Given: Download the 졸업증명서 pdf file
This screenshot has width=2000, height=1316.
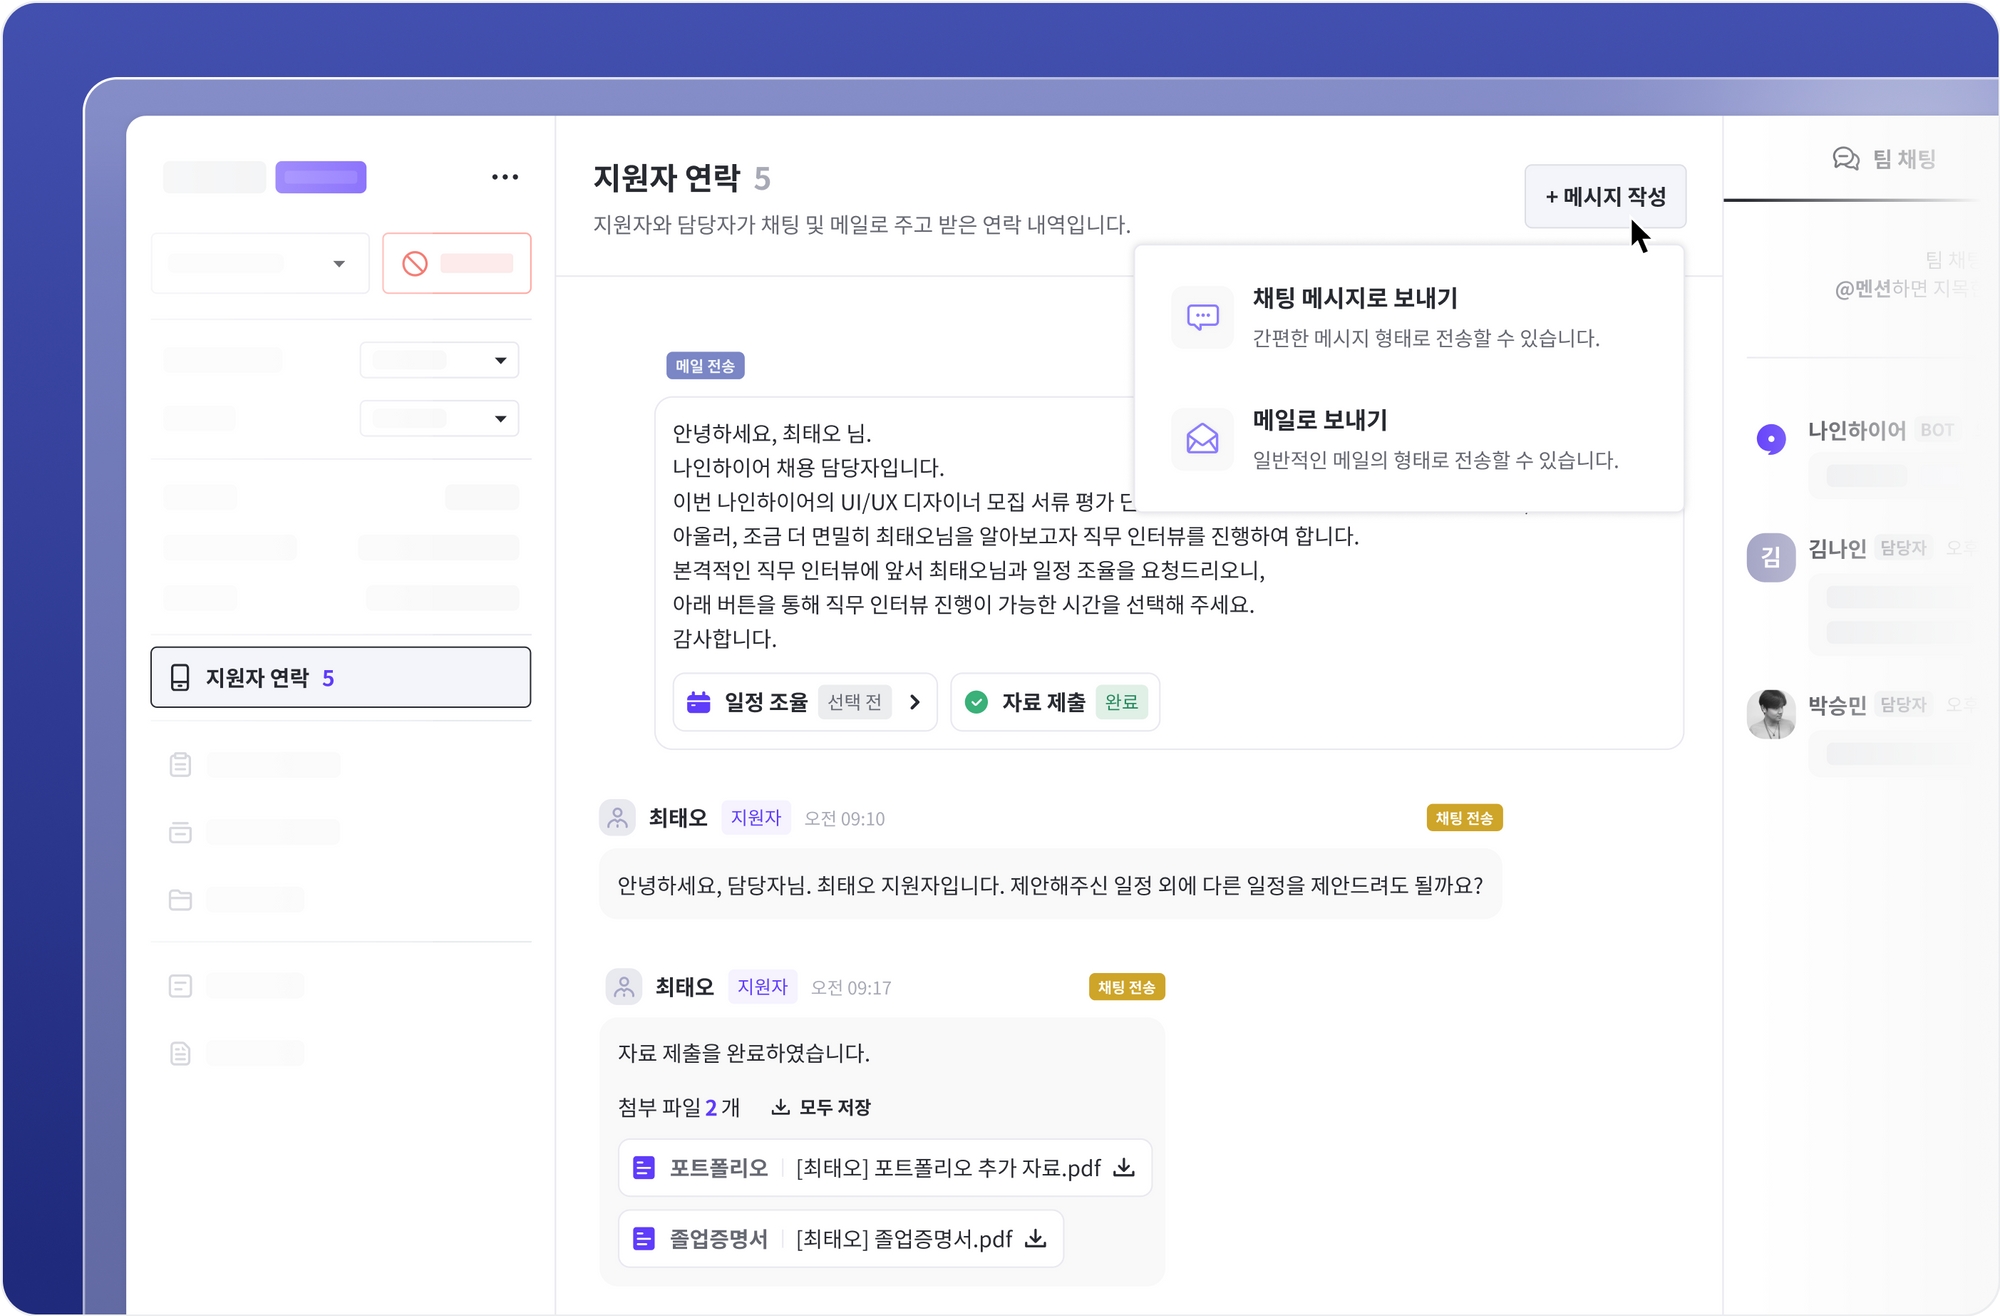Looking at the screenshot, I should pyautogui.click(x=1036, y=1239).
